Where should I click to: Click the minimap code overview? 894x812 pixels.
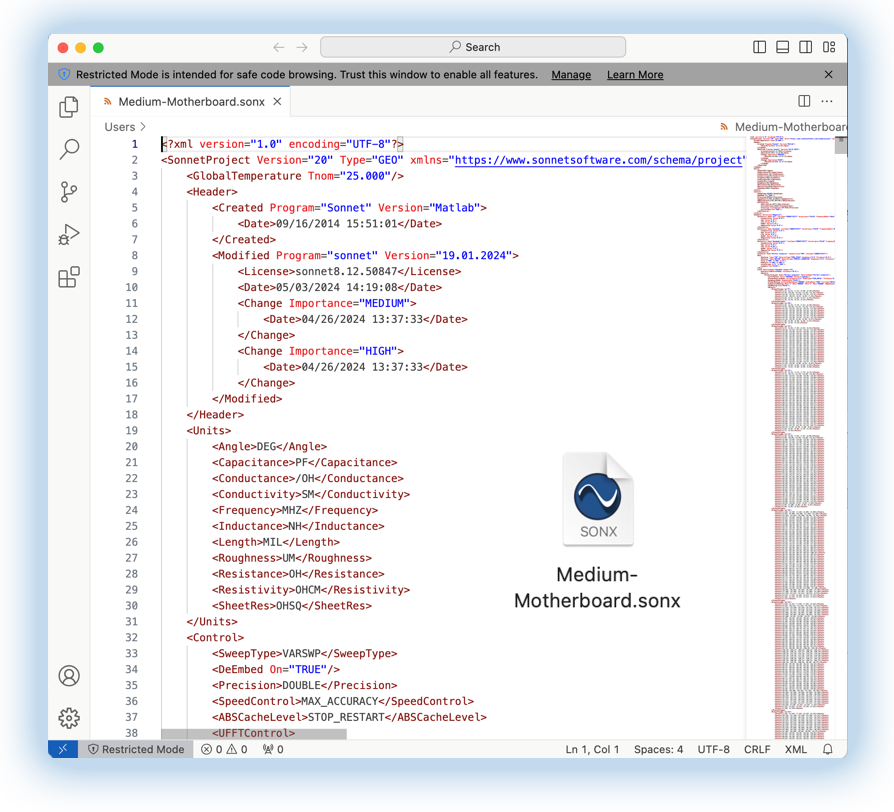[x=790, y=400]
